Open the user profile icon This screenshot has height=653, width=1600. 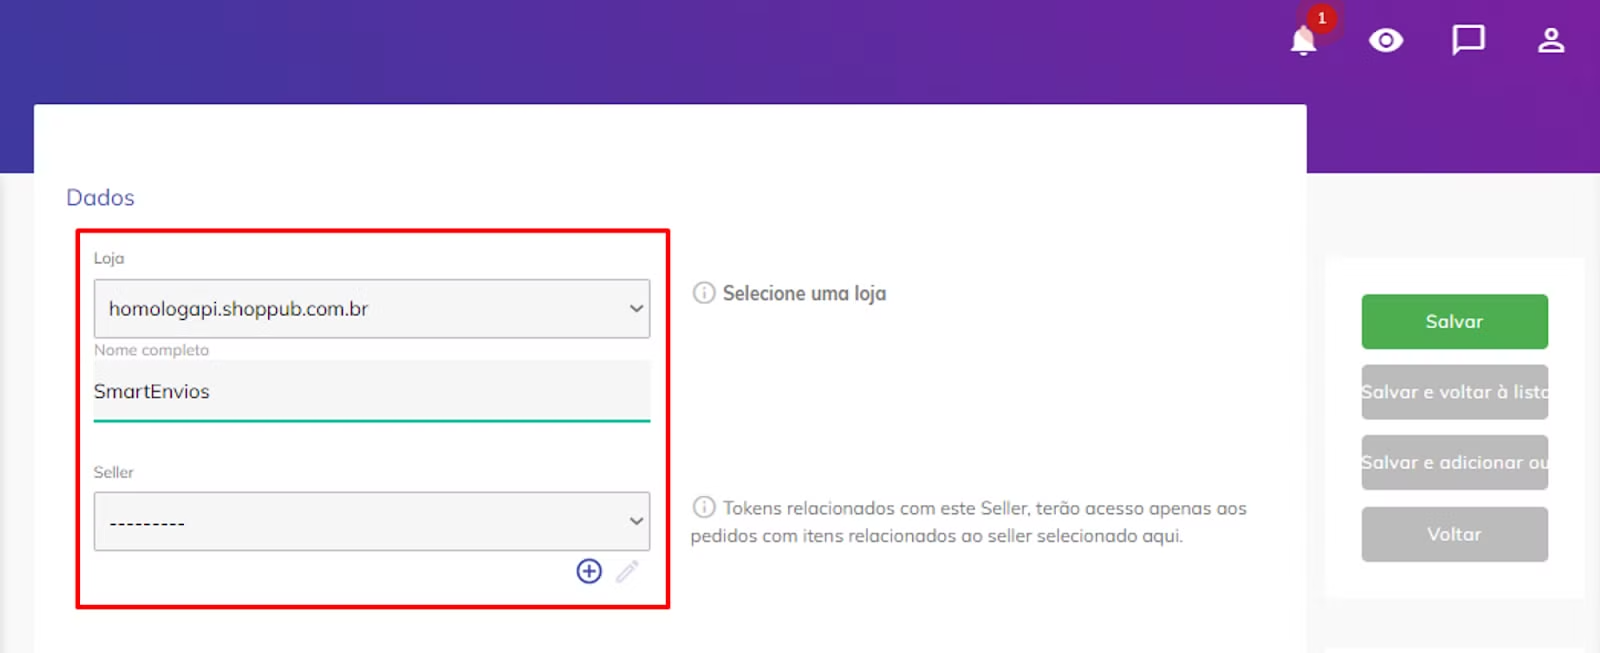click(x=1551, y=40)
